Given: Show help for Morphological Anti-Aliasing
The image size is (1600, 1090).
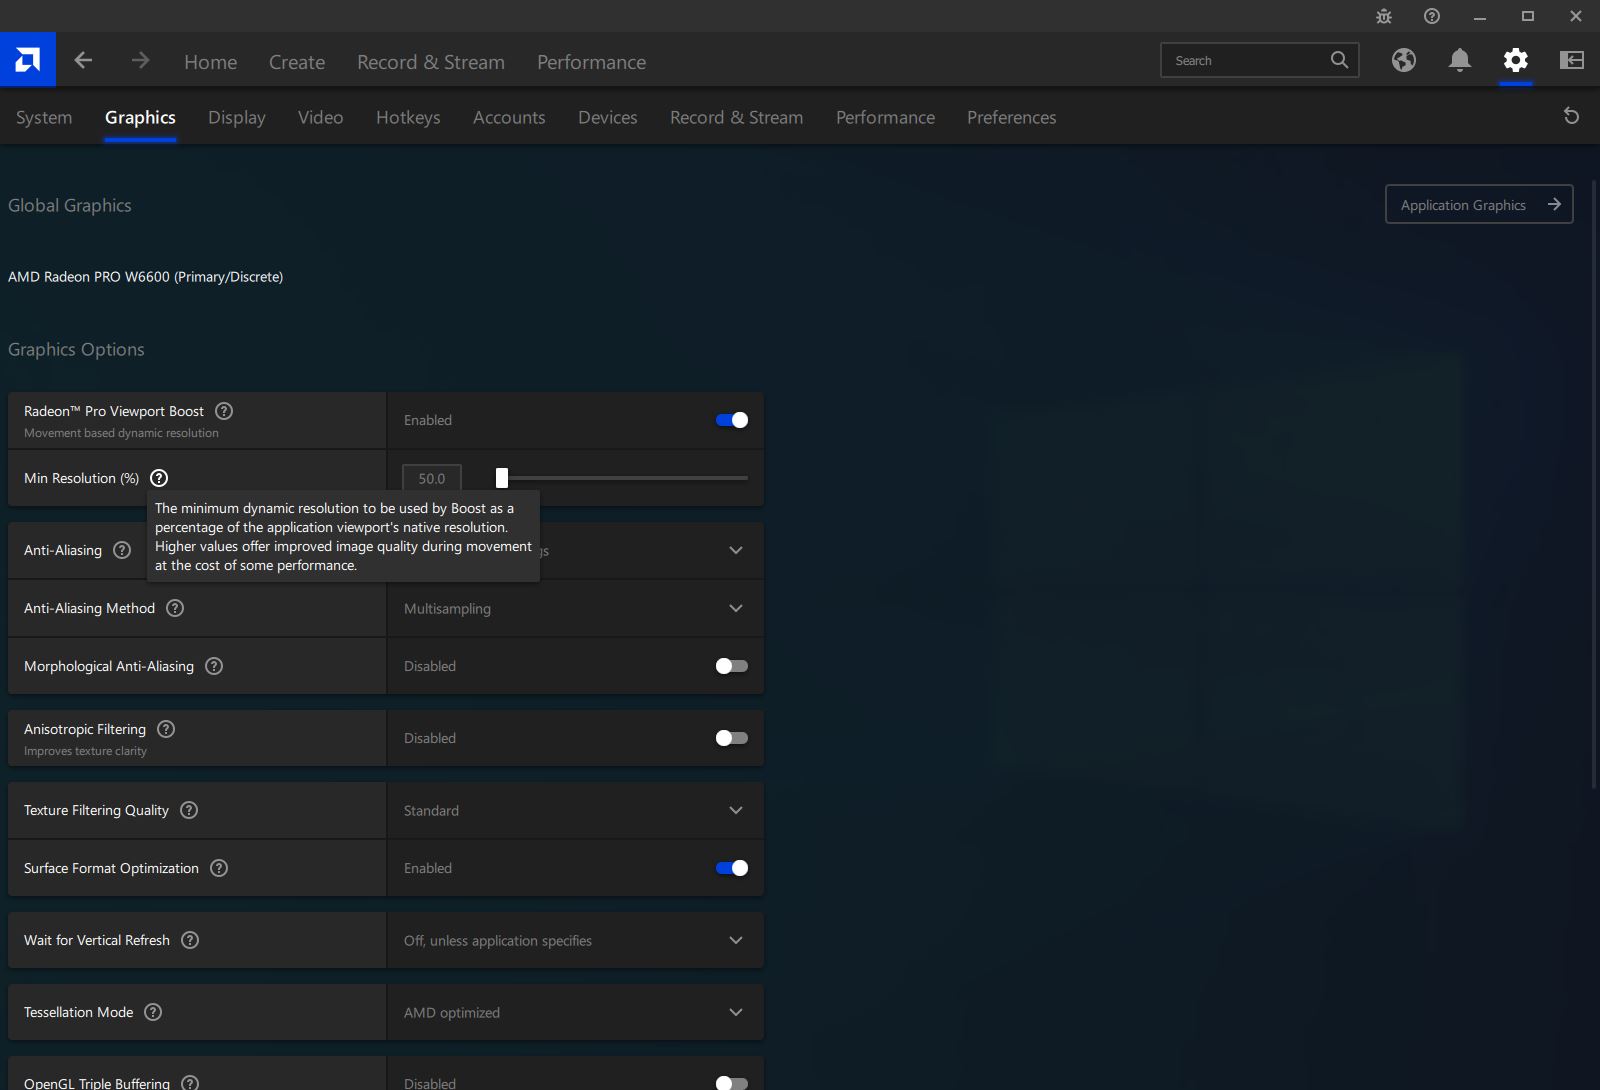Looking at the screenshot, I should [x=214, y=666].
